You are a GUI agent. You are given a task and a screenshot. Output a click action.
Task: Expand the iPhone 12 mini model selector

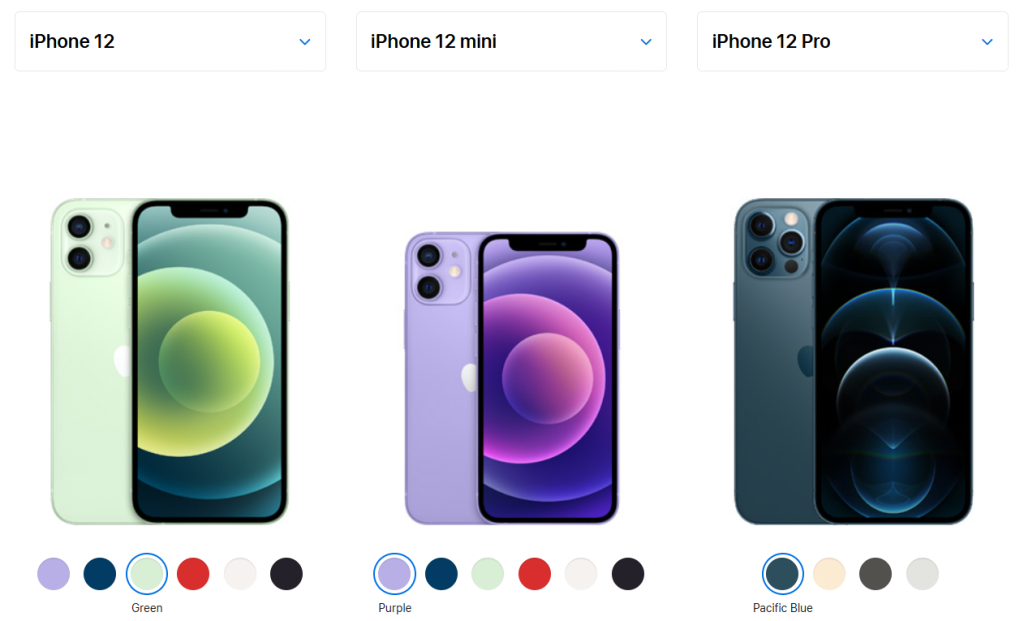[511, 41]
